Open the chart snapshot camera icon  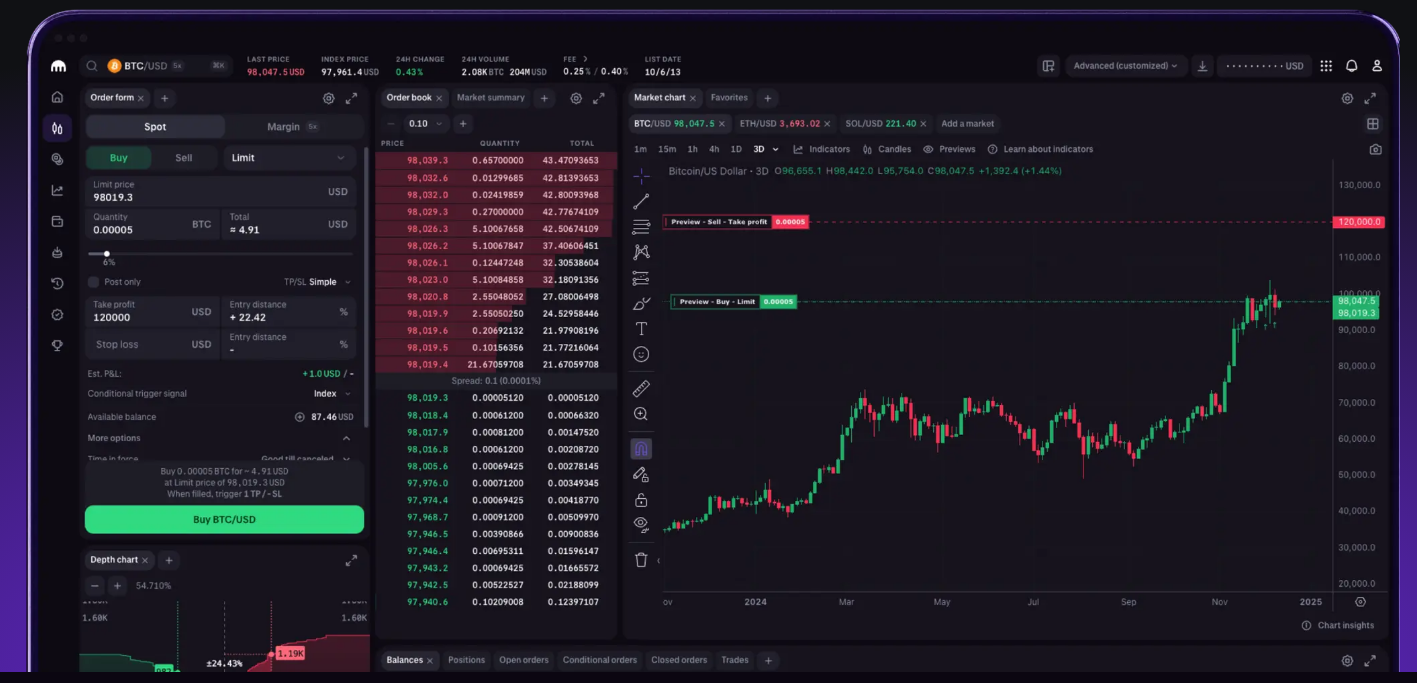(x=1374, y=148)
